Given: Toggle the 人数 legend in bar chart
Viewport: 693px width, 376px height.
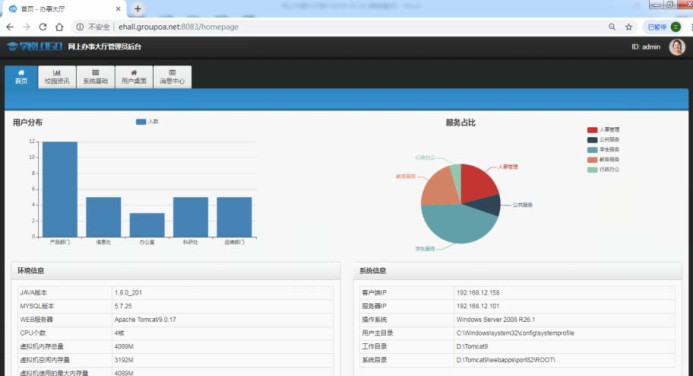Looking at the screenshot, I should [147, 122].
